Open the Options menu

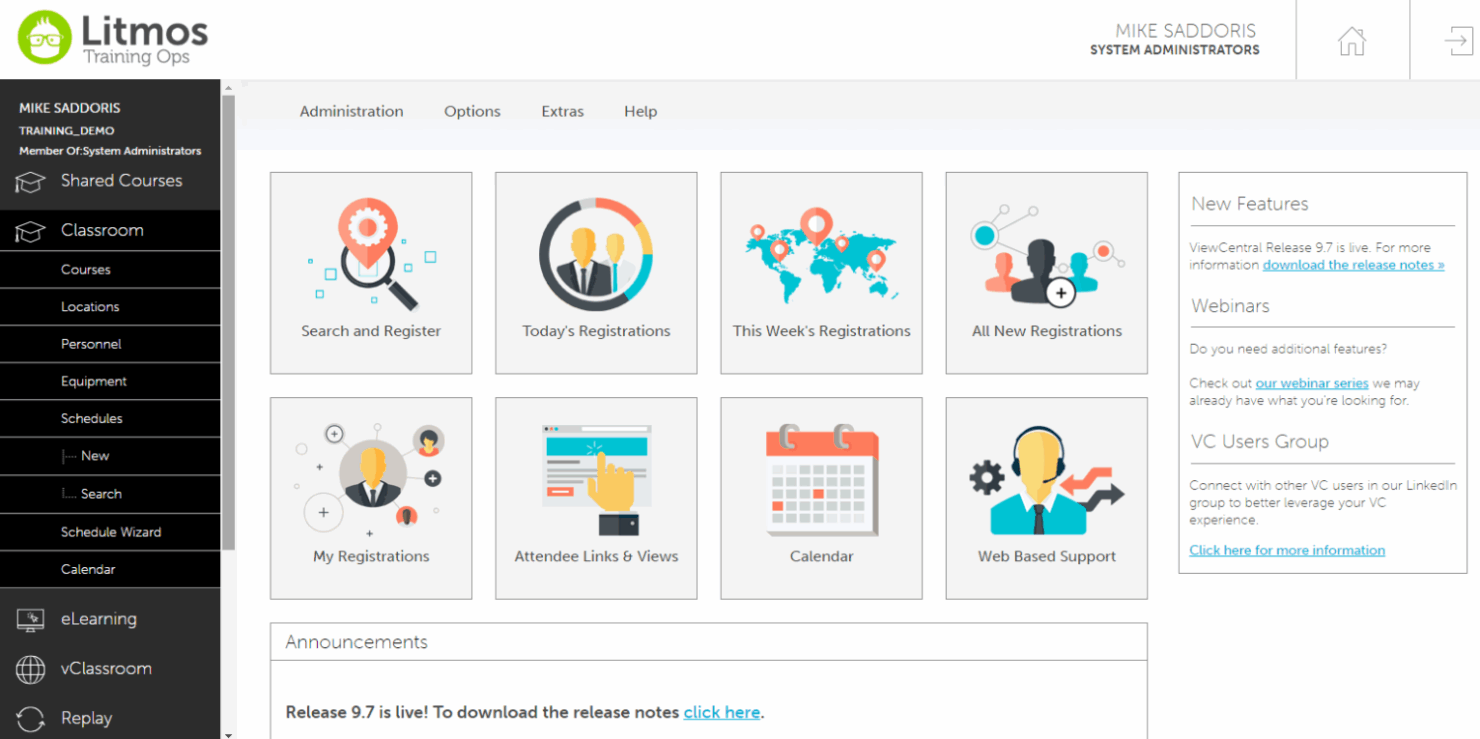[472, 112]
